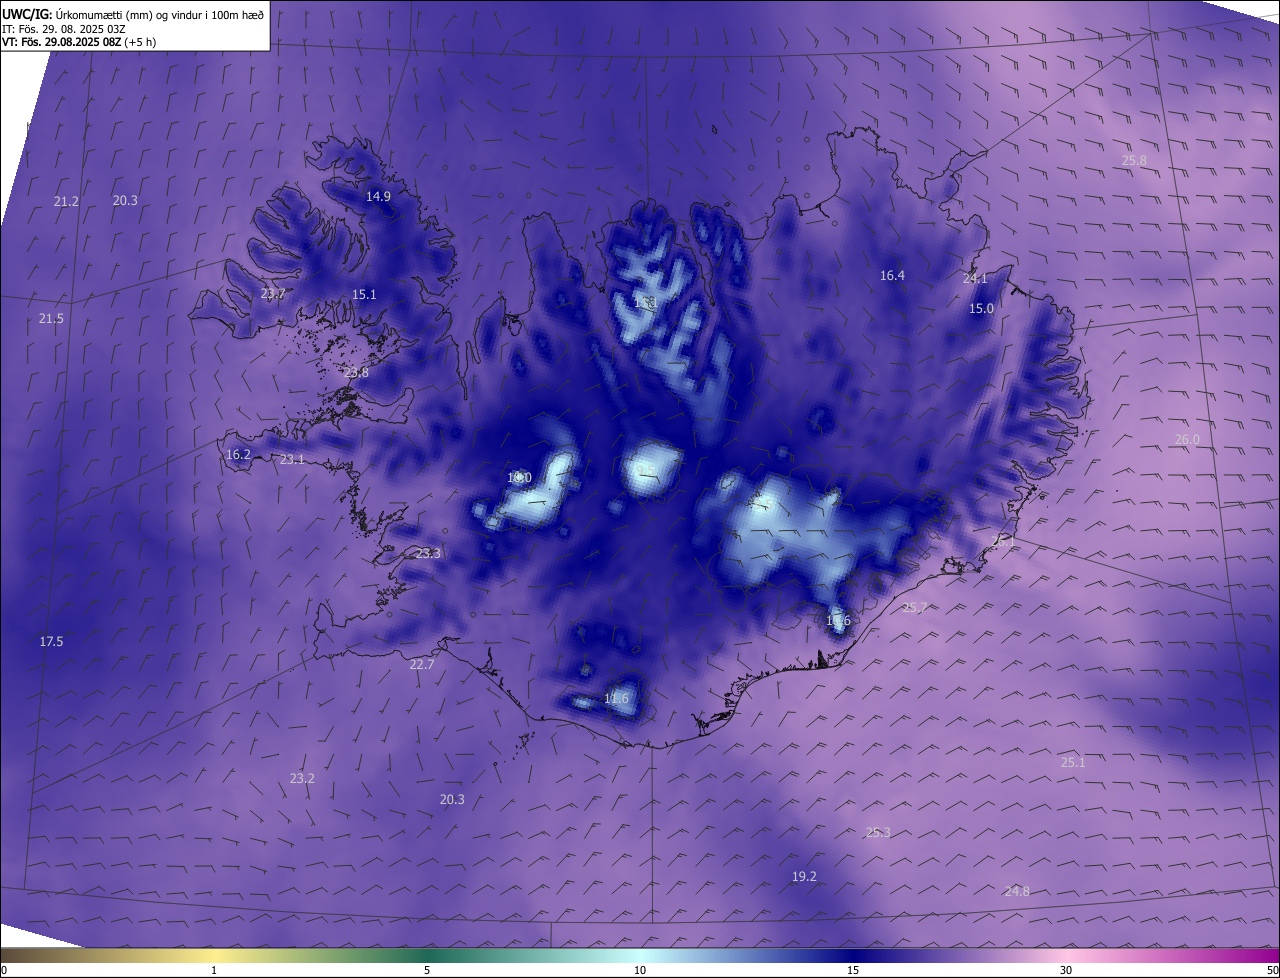Click the 23.8 value label
This screenshot has height=978, width=1280.
pos(356,372)
